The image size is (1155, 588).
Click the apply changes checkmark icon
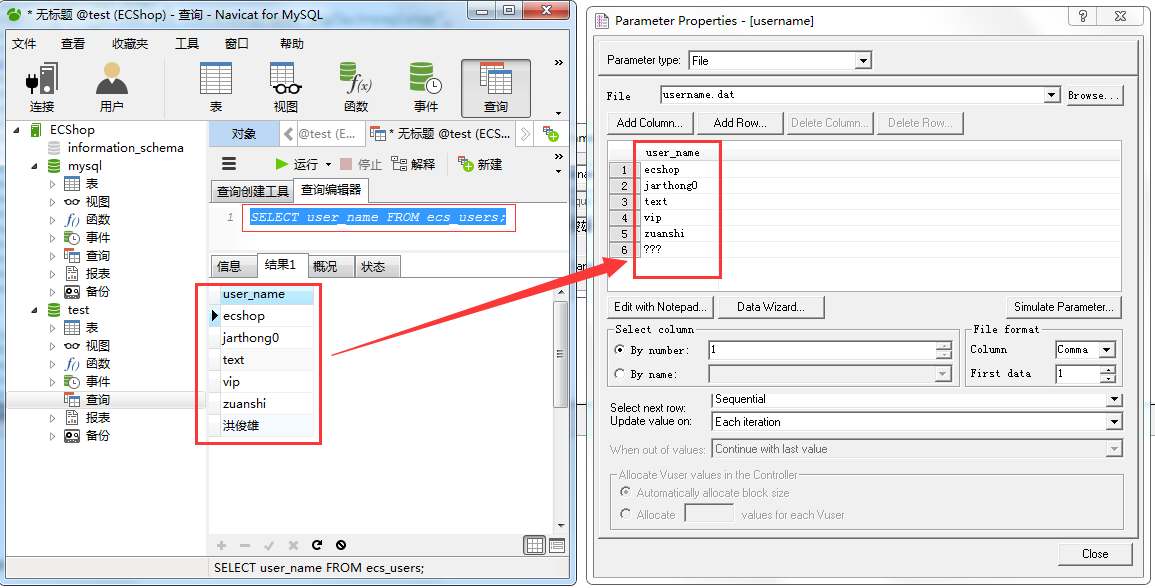coord(269,545)
